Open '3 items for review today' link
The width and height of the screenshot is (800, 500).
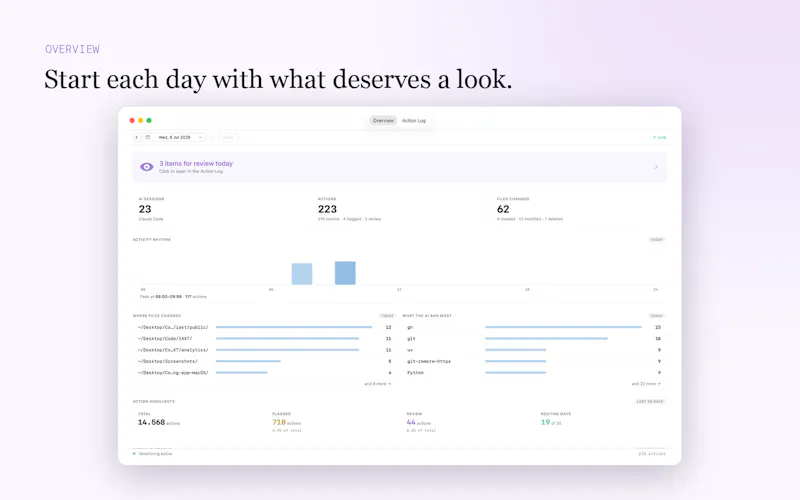click(x=196, y=164)
